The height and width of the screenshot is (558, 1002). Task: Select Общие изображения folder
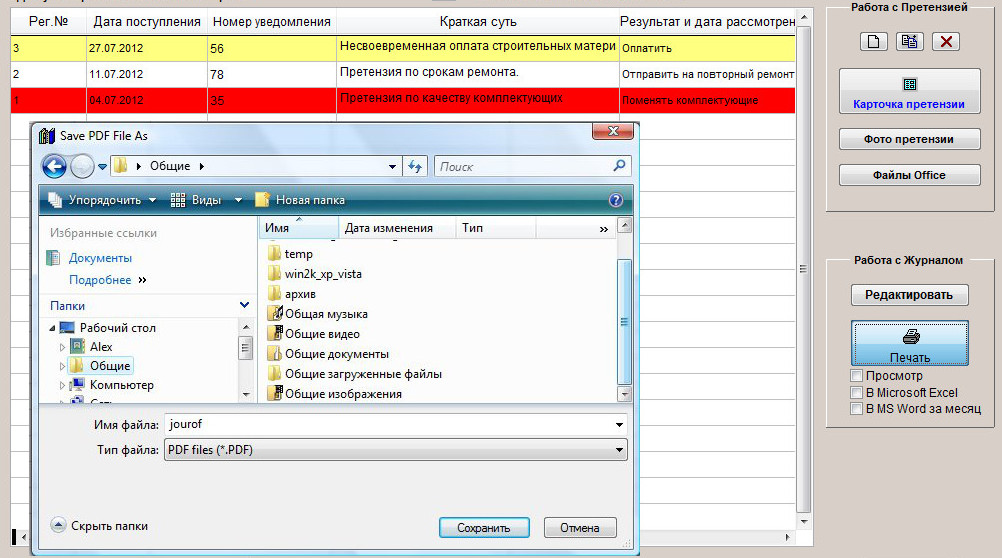pos(343,394)
